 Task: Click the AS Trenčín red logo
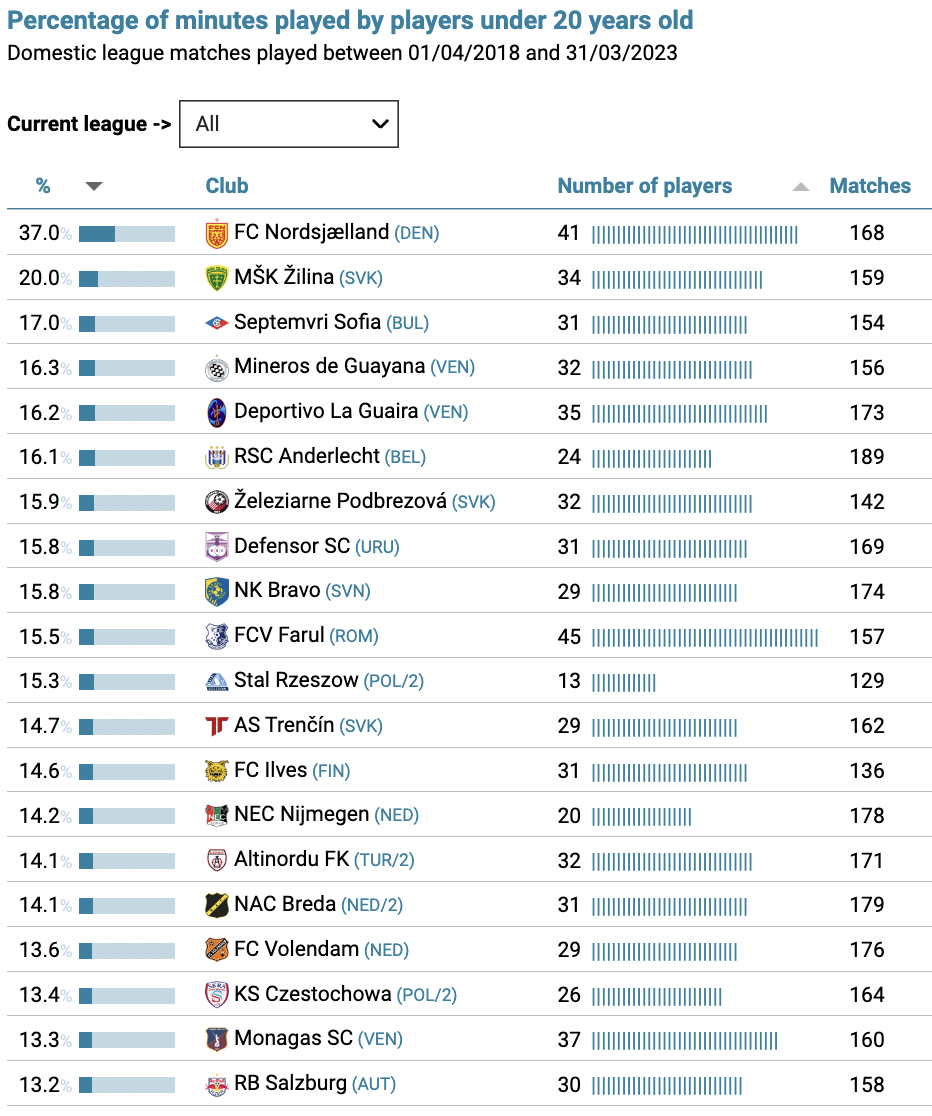pos(216,726)
